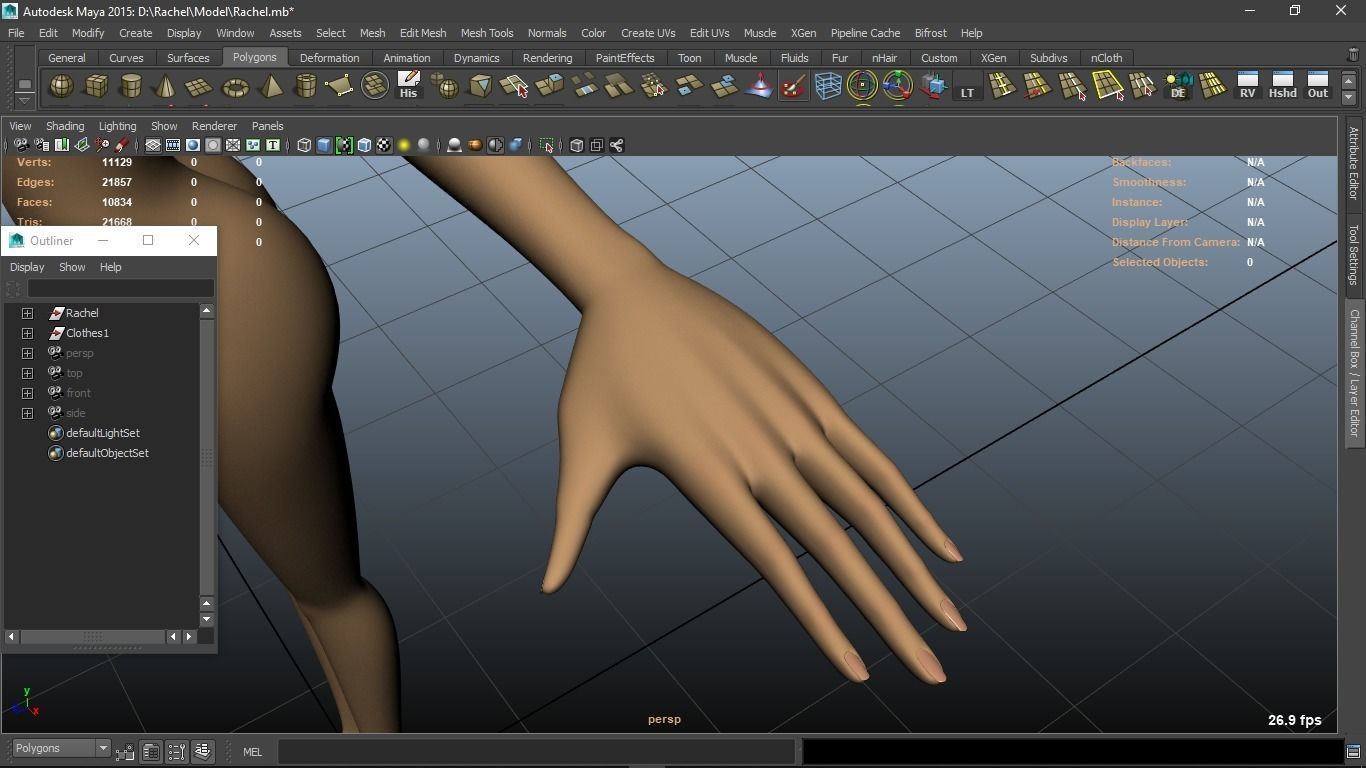The width and height of the screenshot is (1366, 768).
Task: Open the Out outliner shelf button
Action: tap(1318, 87)
